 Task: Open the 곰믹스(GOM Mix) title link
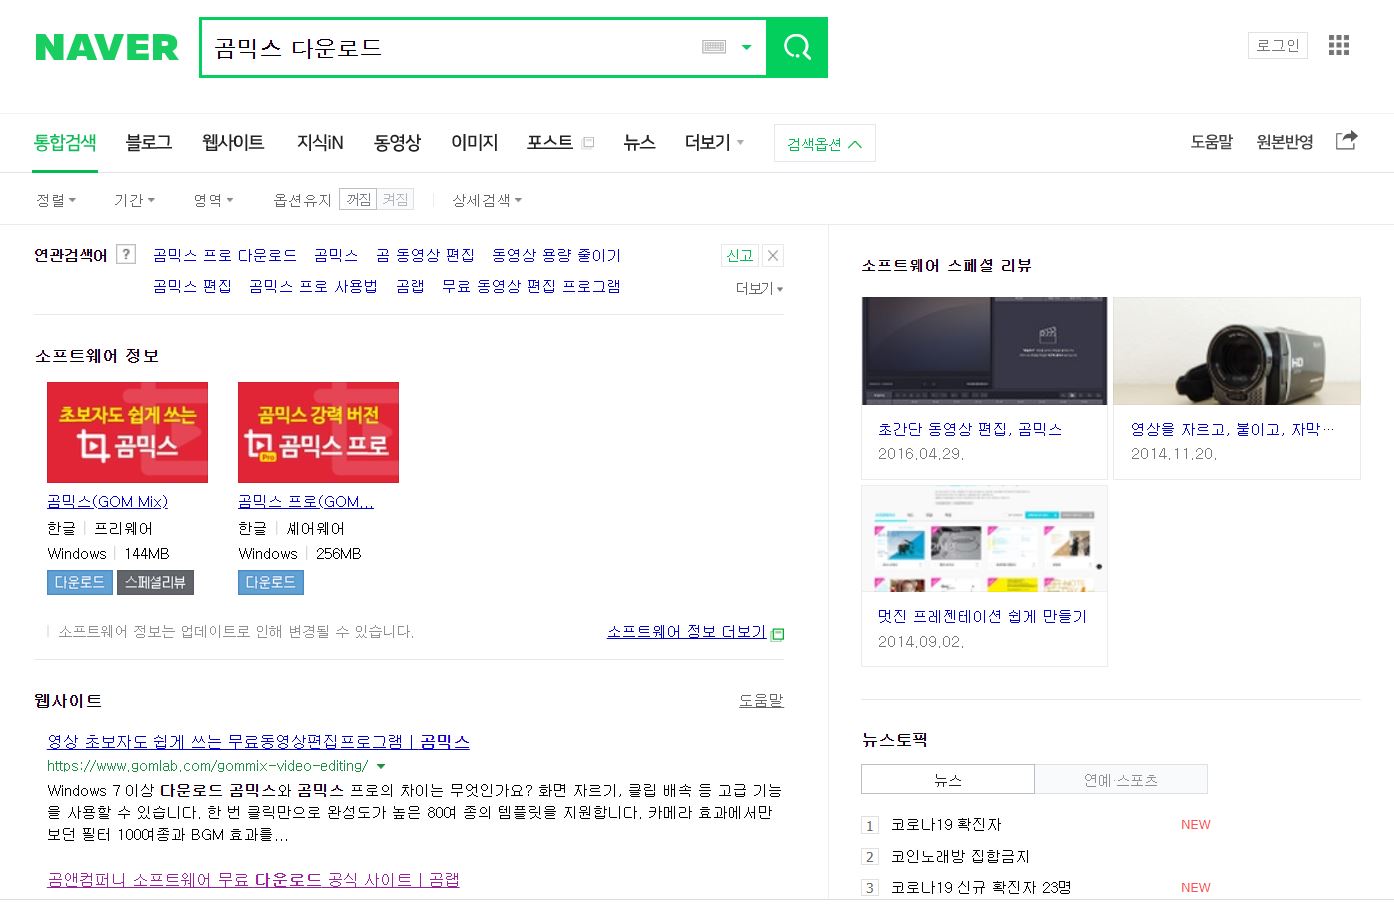pos(107,501)
